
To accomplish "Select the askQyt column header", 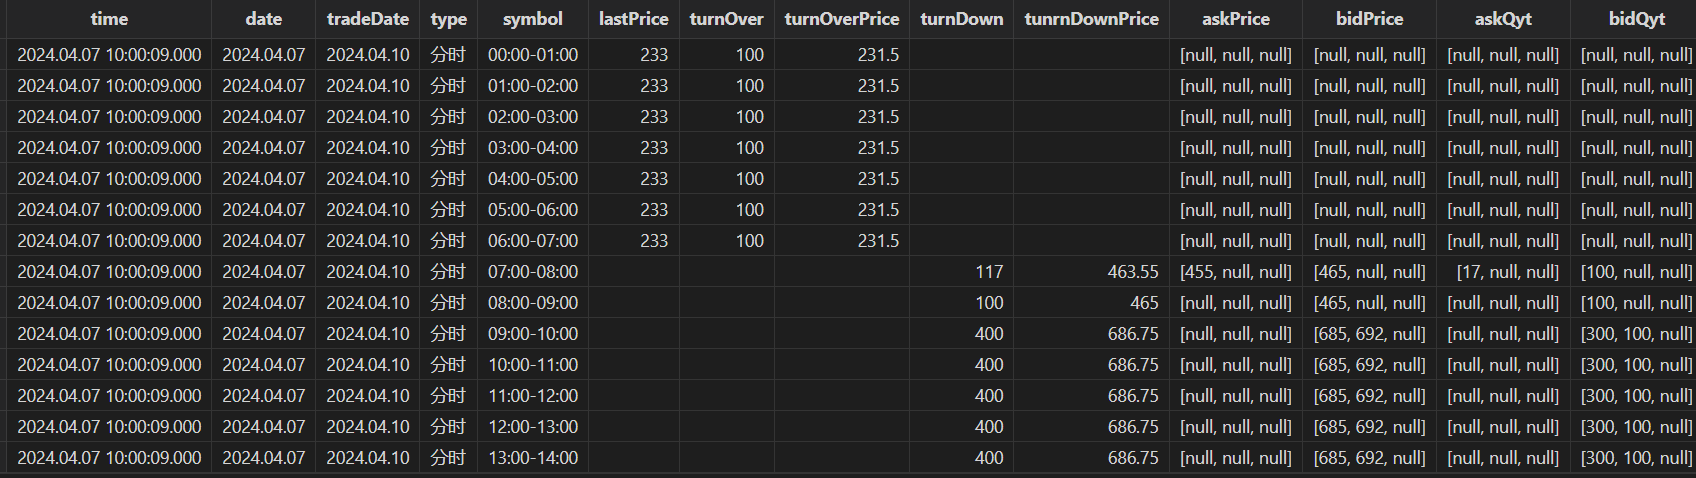I will coord(1502,19).
